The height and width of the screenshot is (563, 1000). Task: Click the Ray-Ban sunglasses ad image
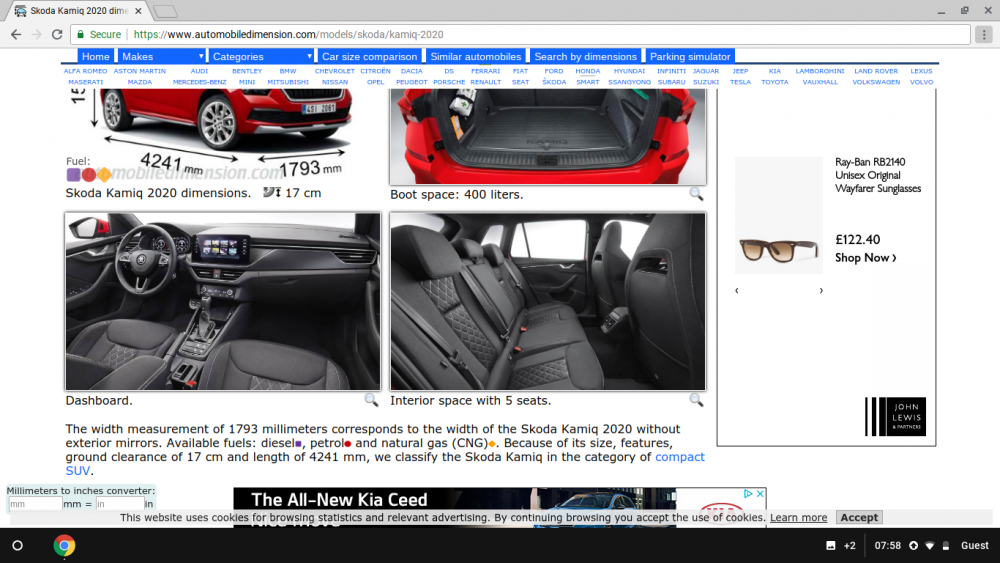pyautogui.click(x=779, y=216)
